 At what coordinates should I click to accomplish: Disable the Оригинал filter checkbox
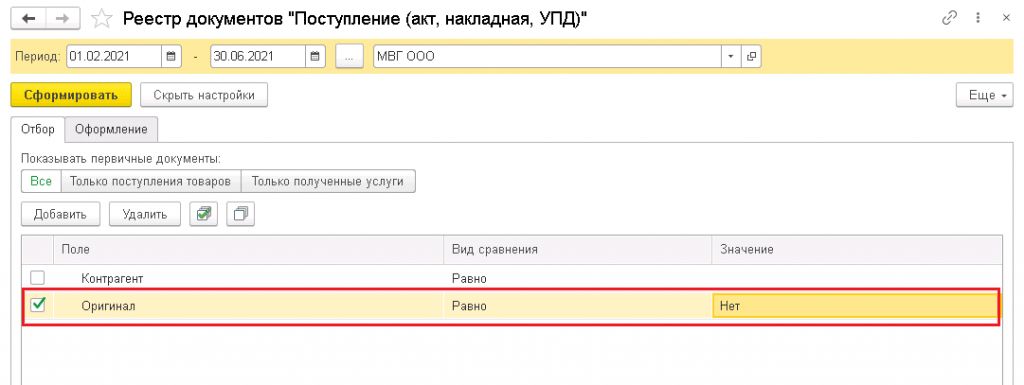point(38,304)
